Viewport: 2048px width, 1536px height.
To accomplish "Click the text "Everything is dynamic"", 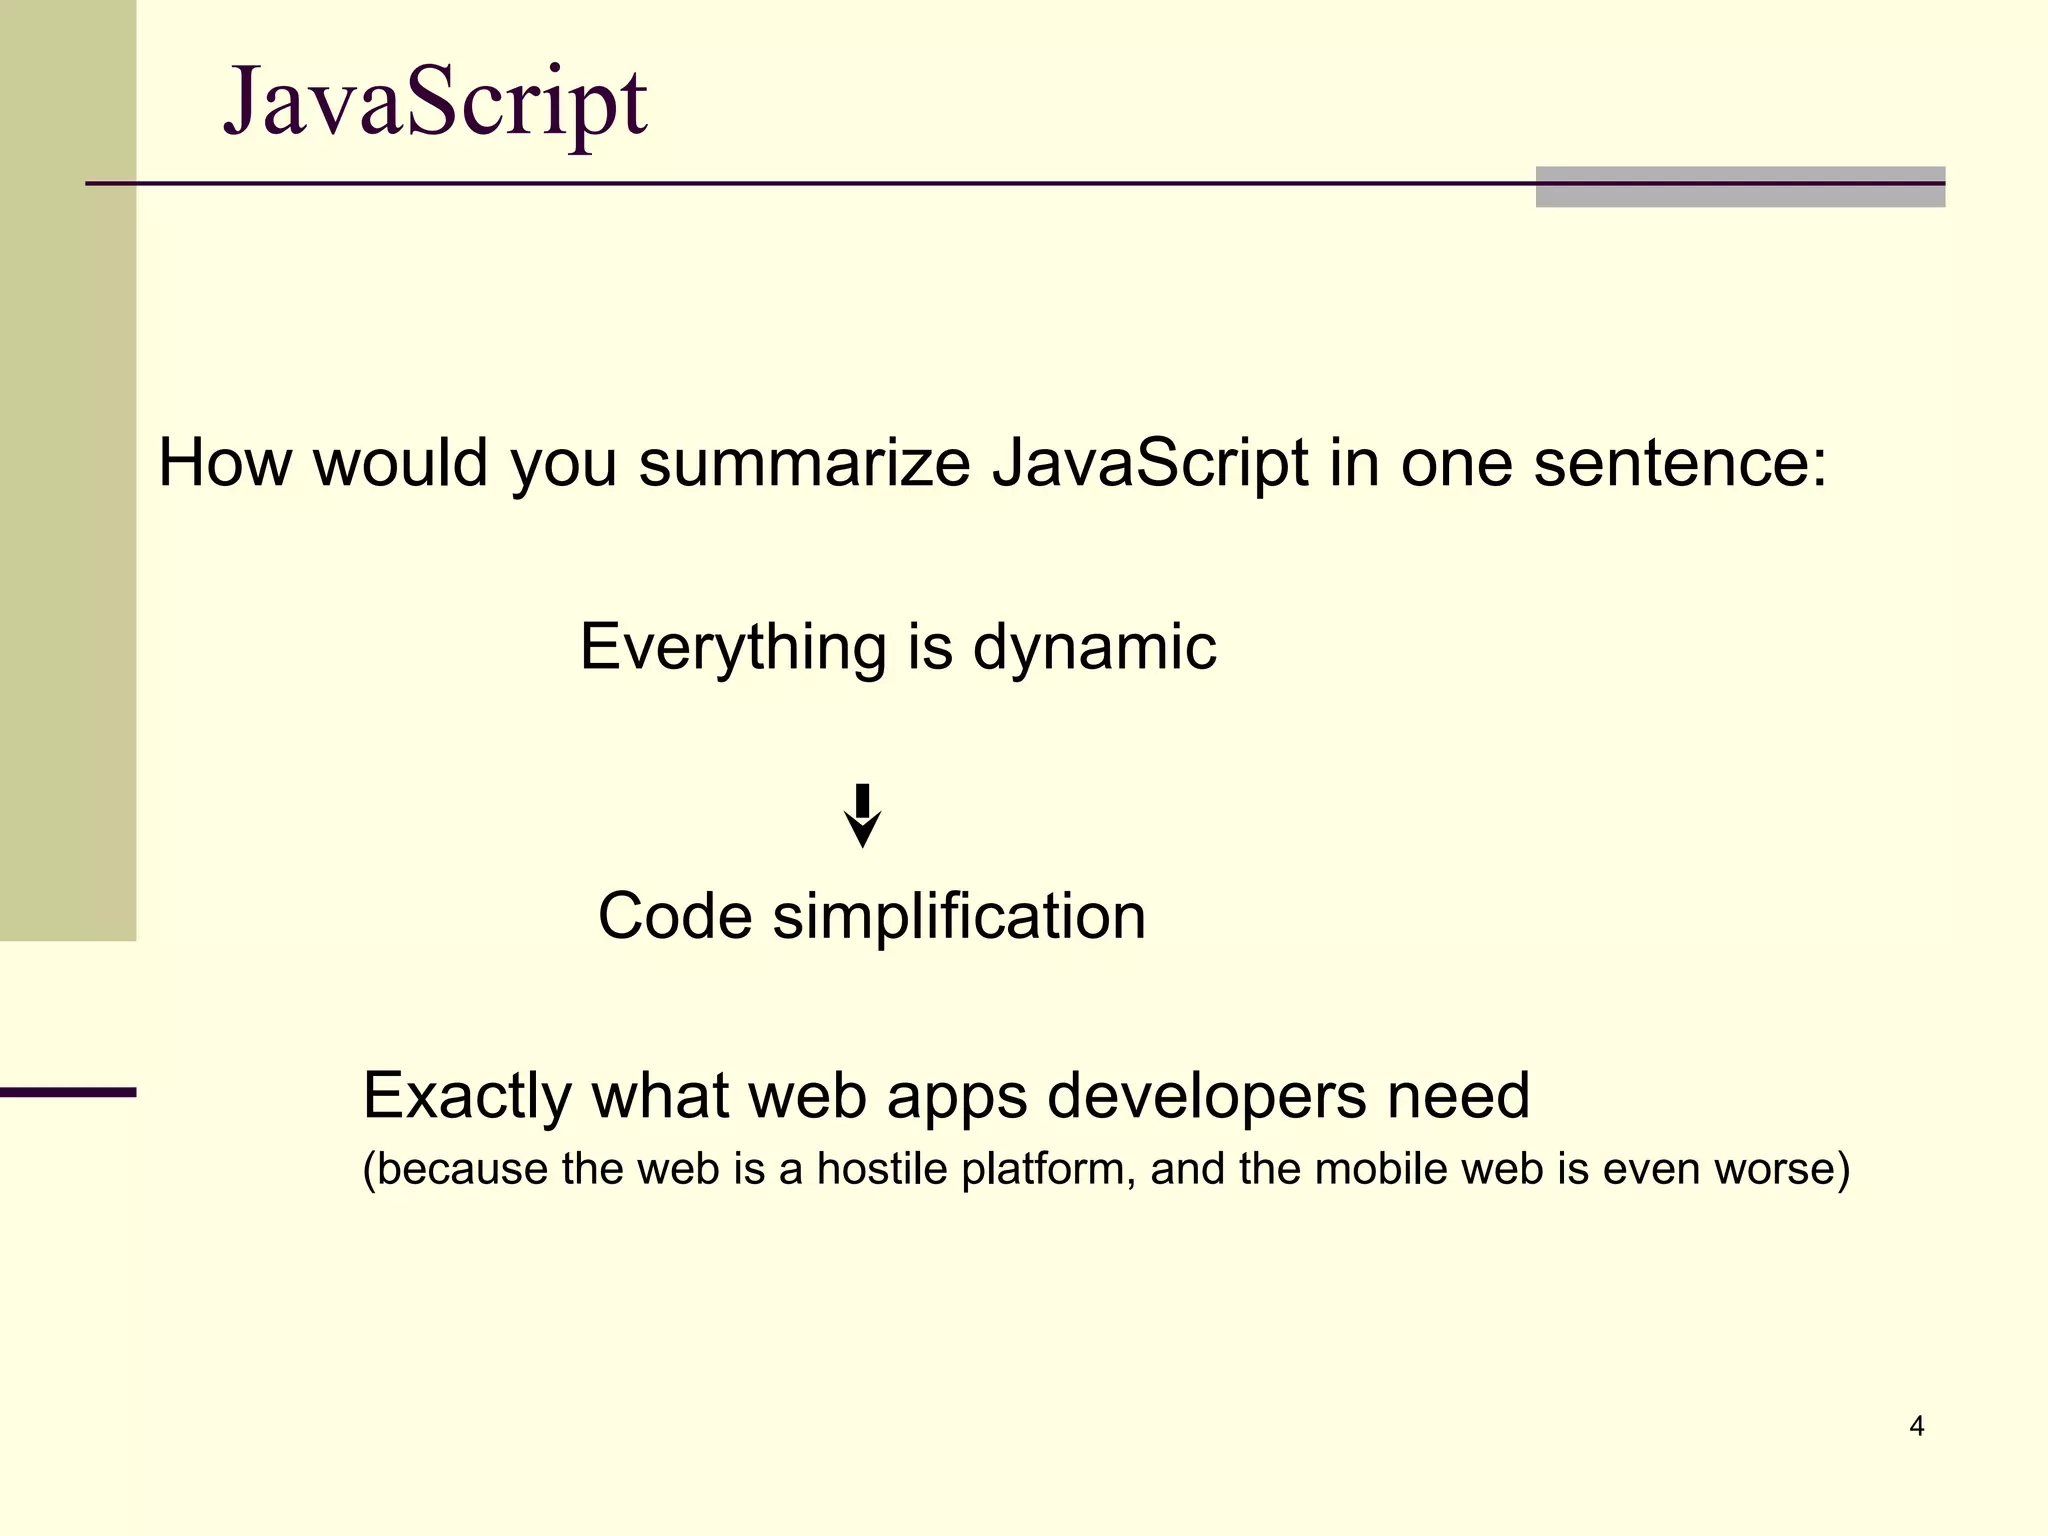I will pyautogui.click(x=898, y=649).
